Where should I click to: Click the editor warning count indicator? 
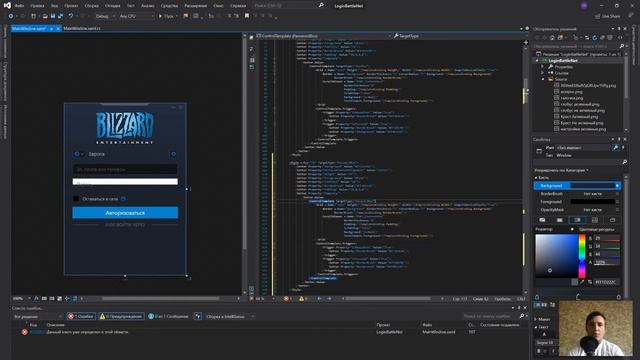pyautogui.click(x=303, y=299)
